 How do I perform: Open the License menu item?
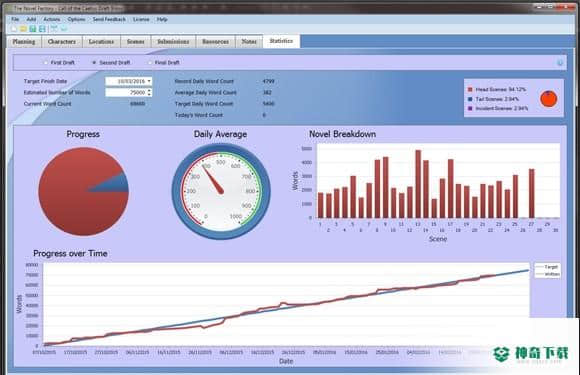click(141, 19)
